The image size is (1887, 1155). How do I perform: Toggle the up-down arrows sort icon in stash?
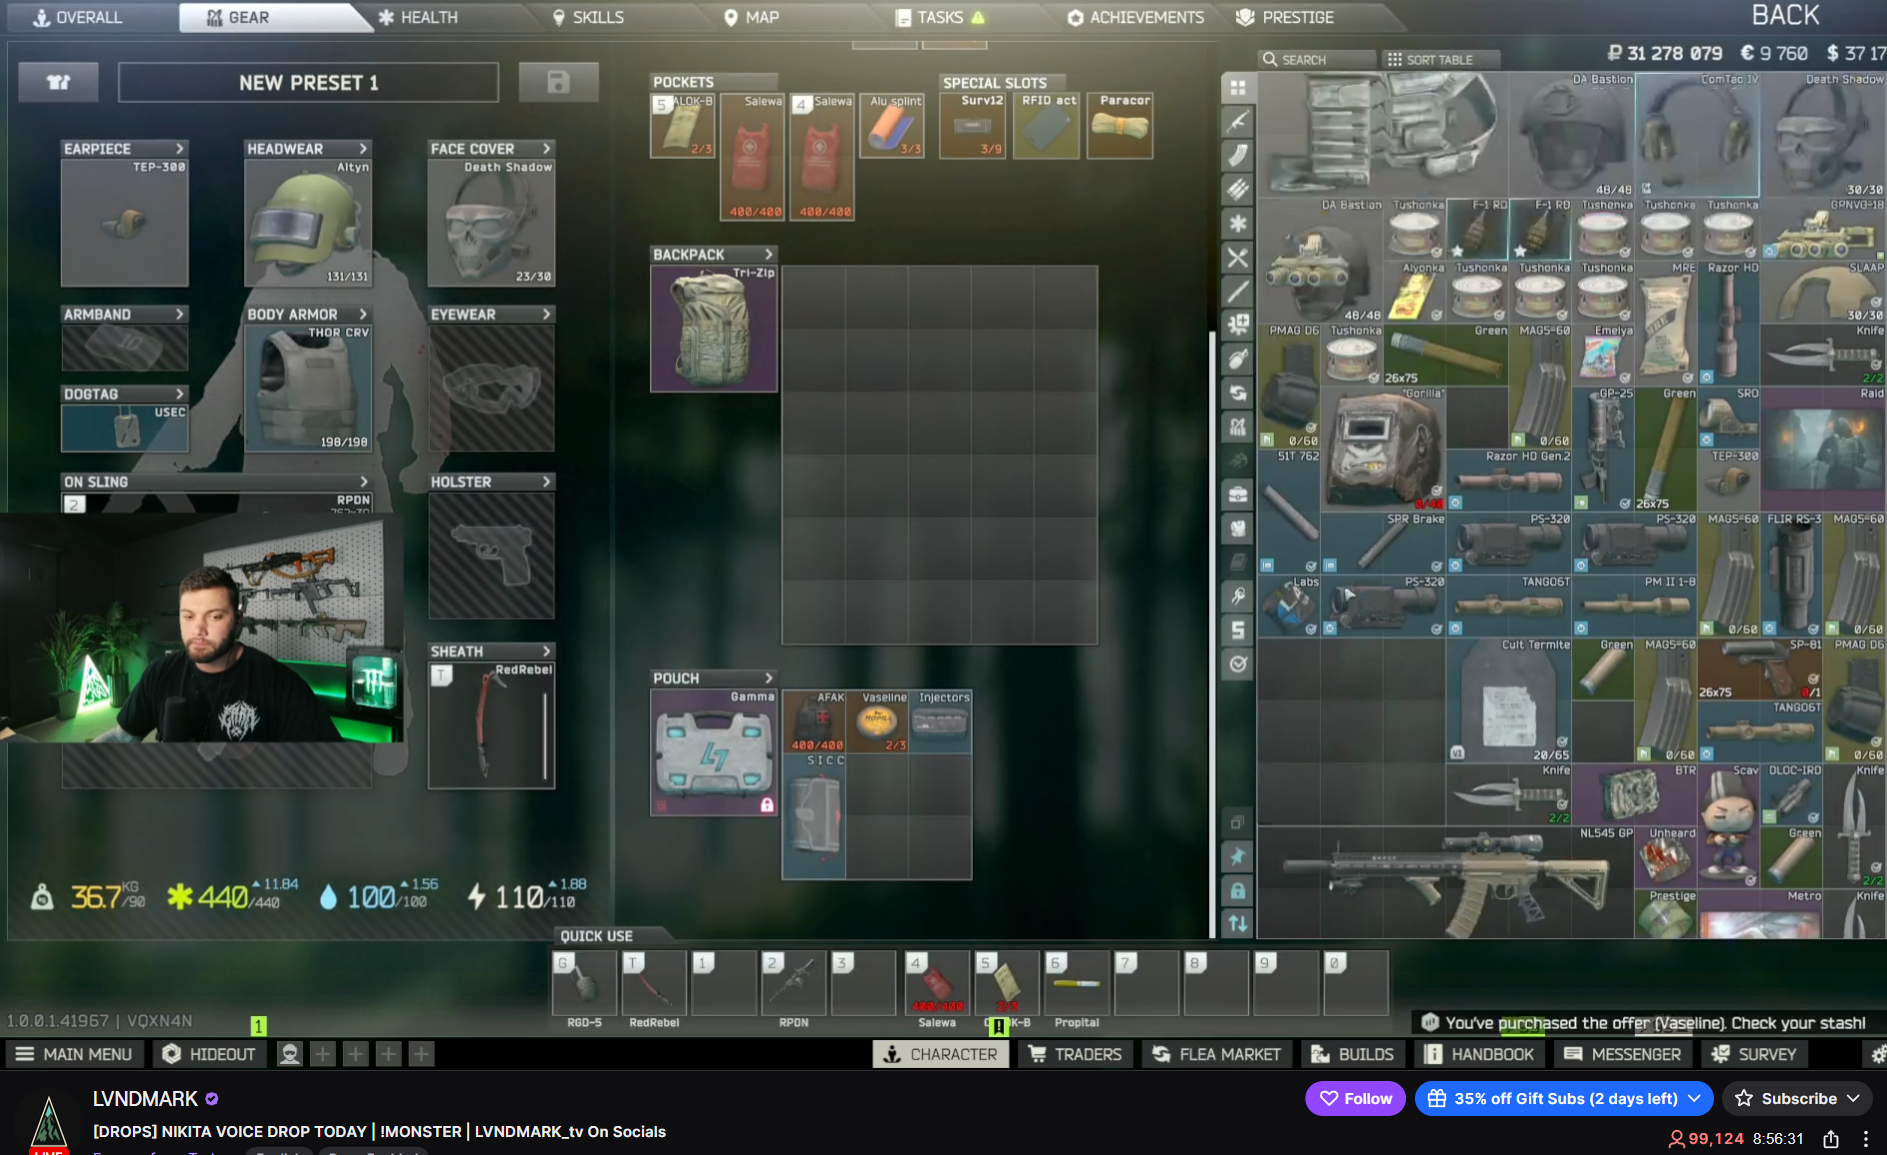tap(1238, 924)
